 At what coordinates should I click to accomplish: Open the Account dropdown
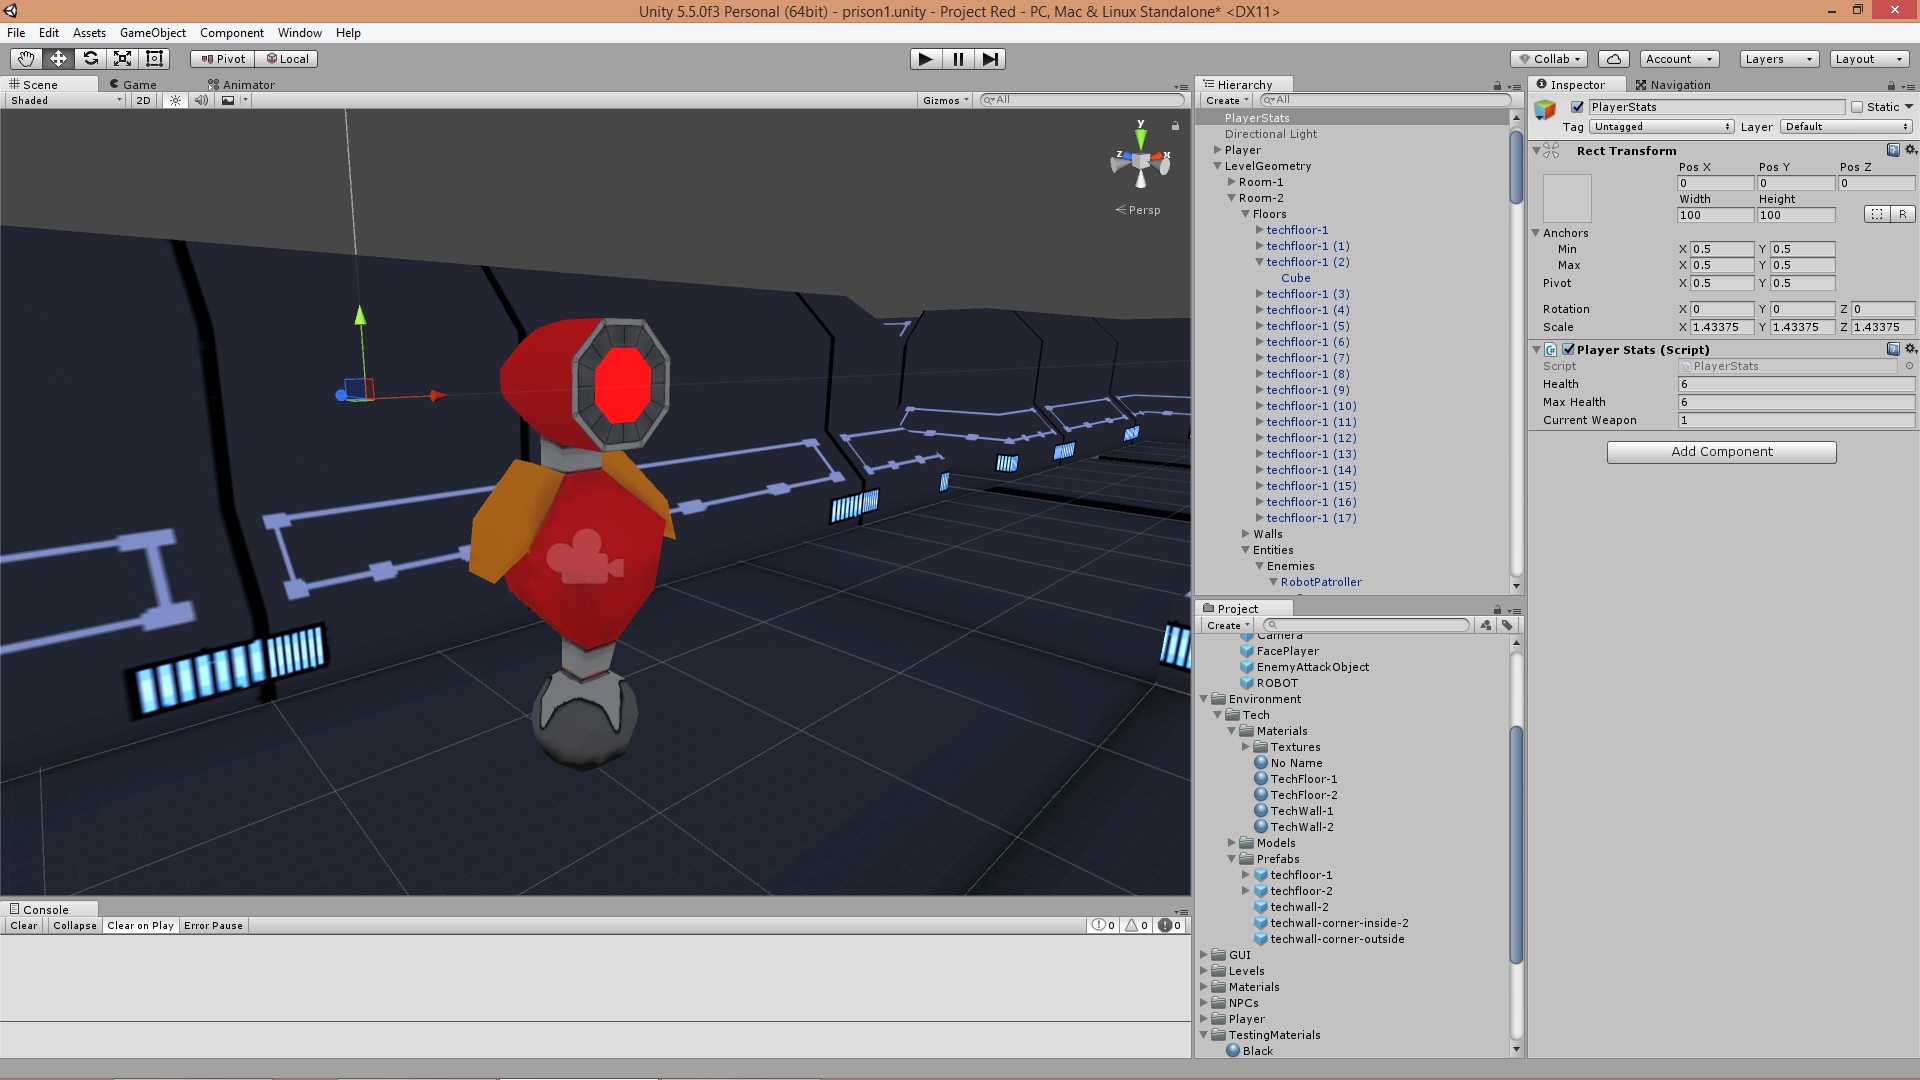[x=1680, y=59]
